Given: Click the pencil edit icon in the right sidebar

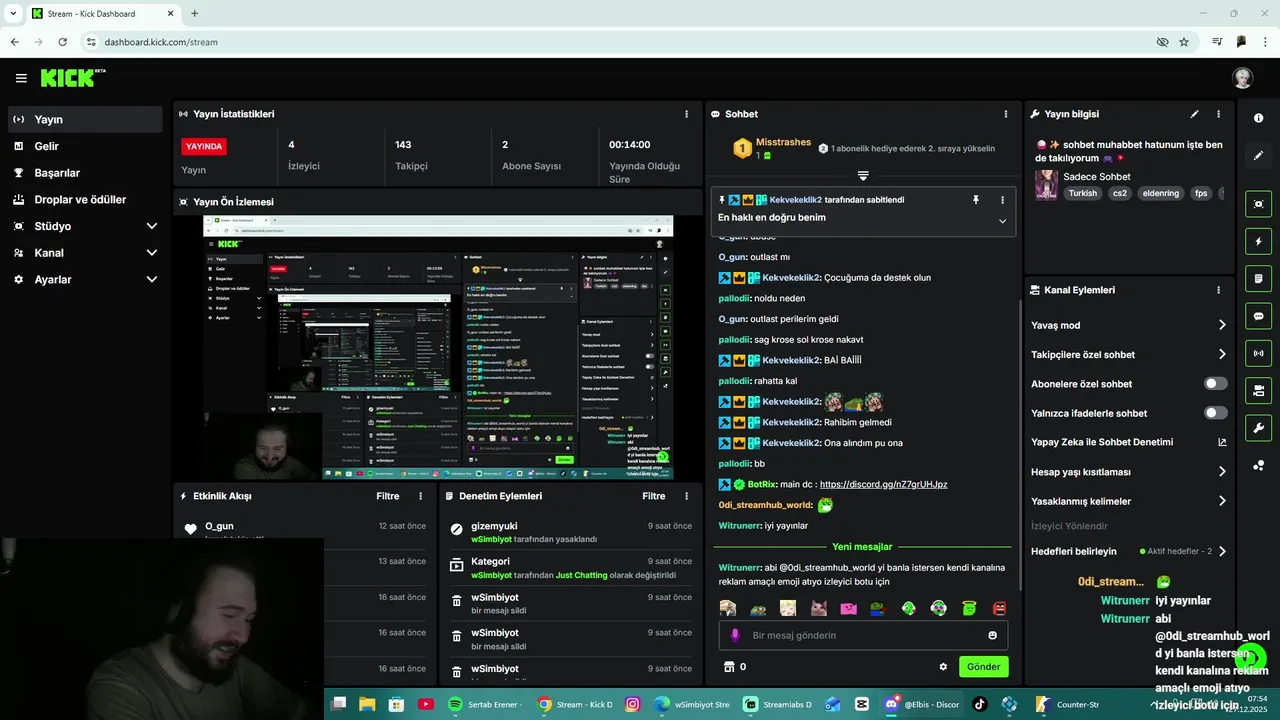Looking at the screenshot, I should pyautogui.click(x=1258, y=156).
